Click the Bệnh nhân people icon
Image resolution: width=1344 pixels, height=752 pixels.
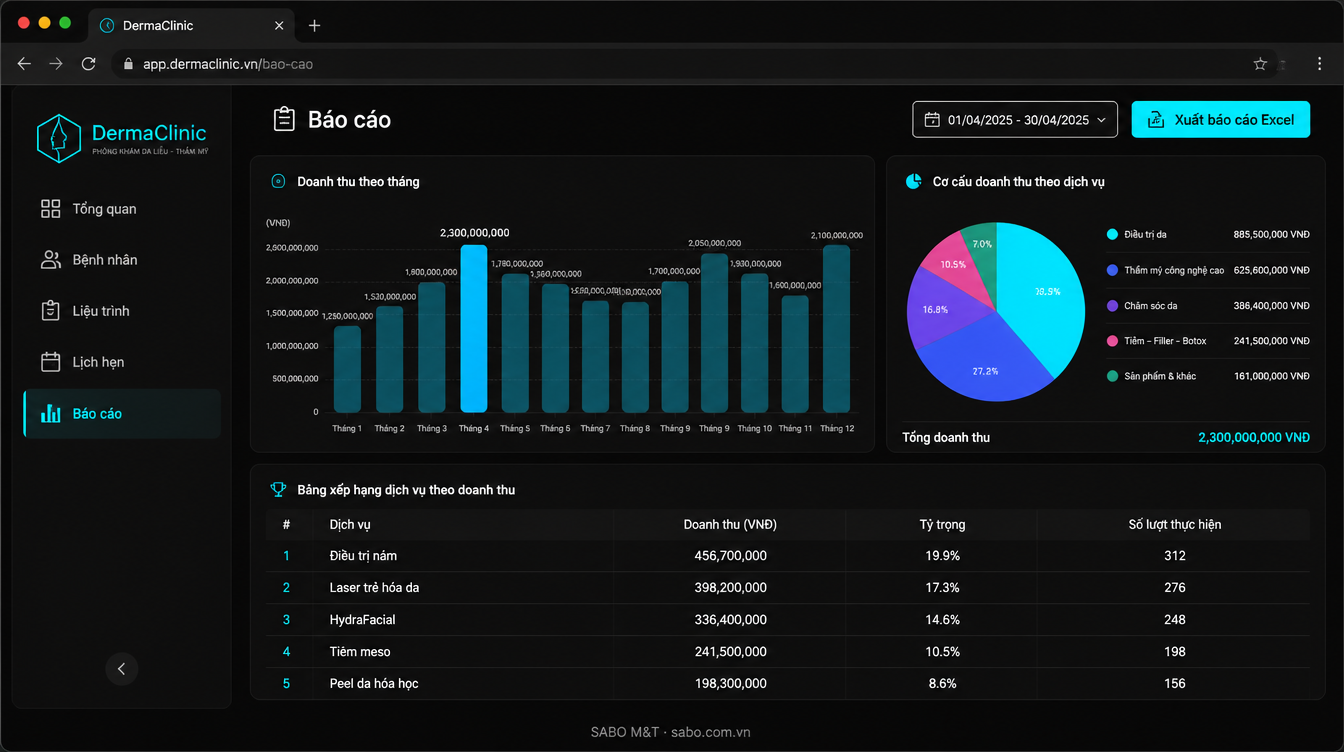click(50, 260)
